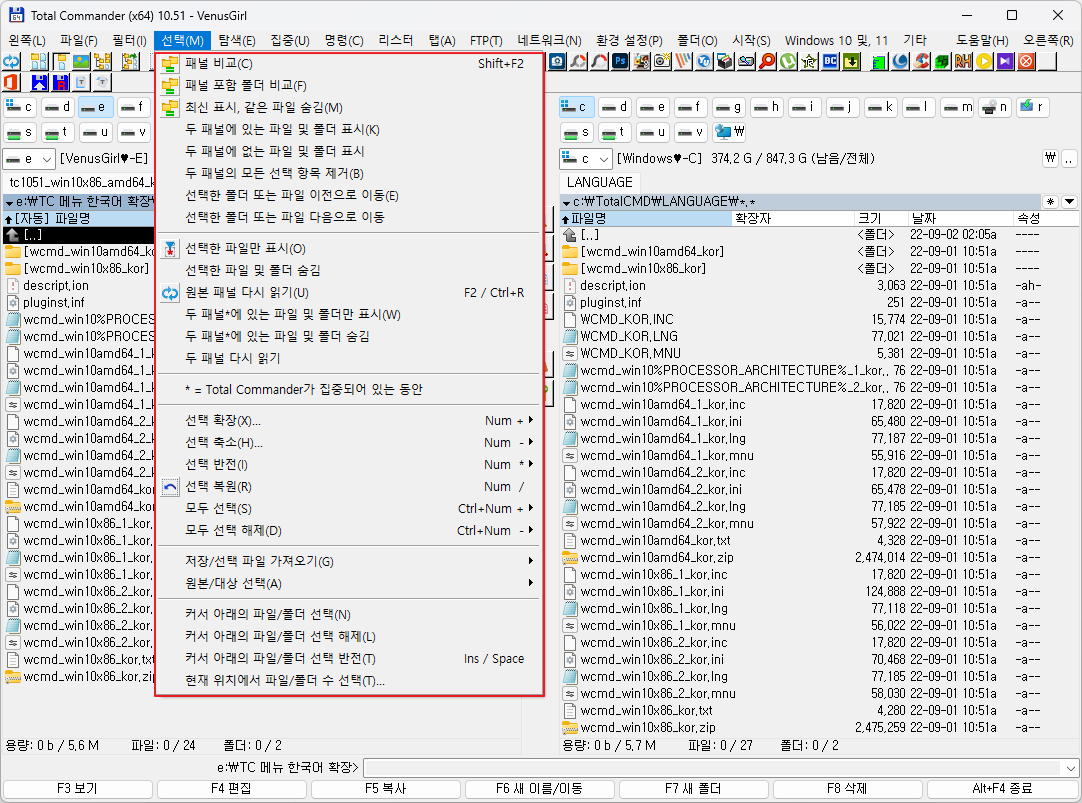Expand 선택 반전(I) submenu
1082x803 pixels.
click(531, 464)
